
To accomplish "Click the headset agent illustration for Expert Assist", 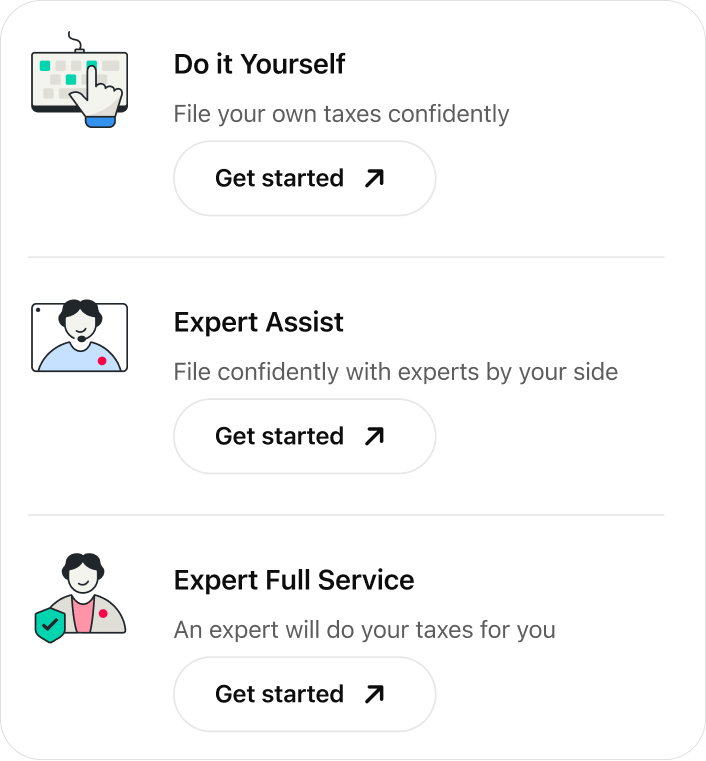I will tap(79, 337).
